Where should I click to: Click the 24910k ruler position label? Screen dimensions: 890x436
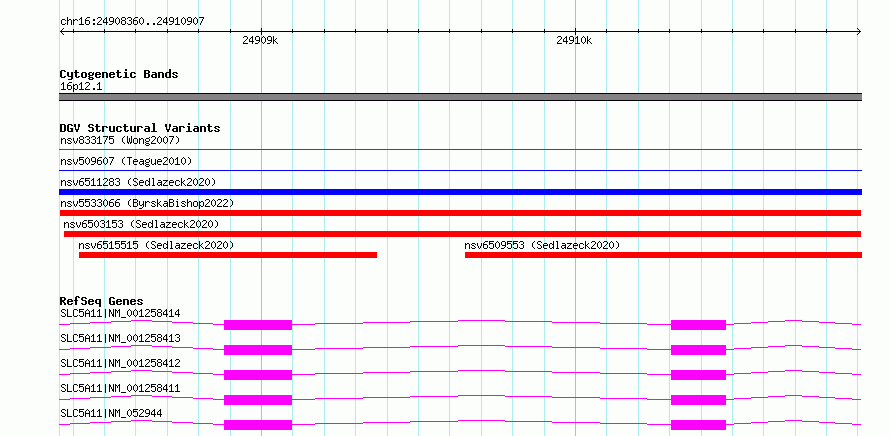tap(574, 40)
